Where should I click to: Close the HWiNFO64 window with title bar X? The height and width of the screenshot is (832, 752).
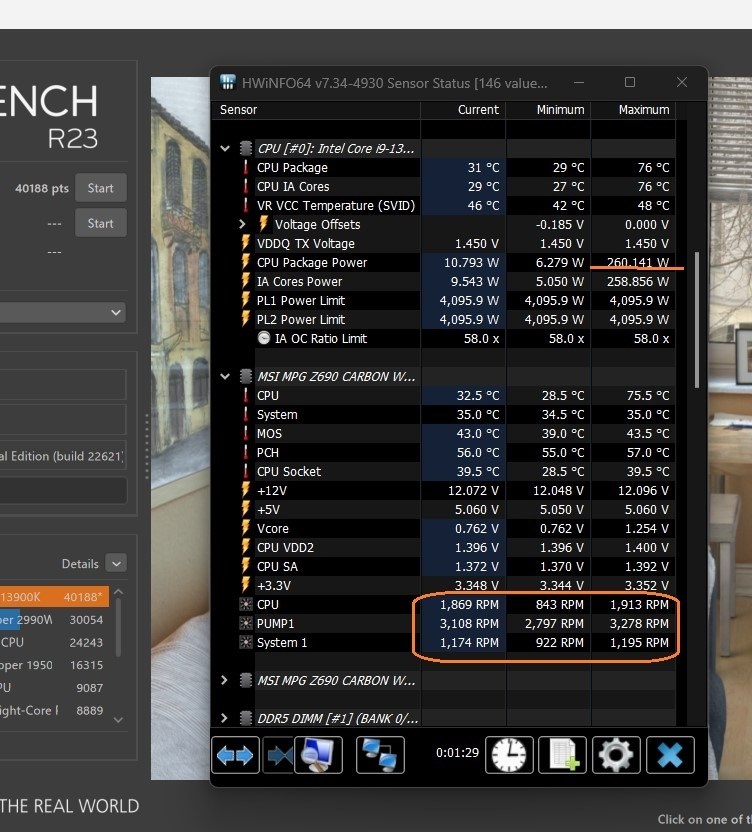[x=682, y=82]
